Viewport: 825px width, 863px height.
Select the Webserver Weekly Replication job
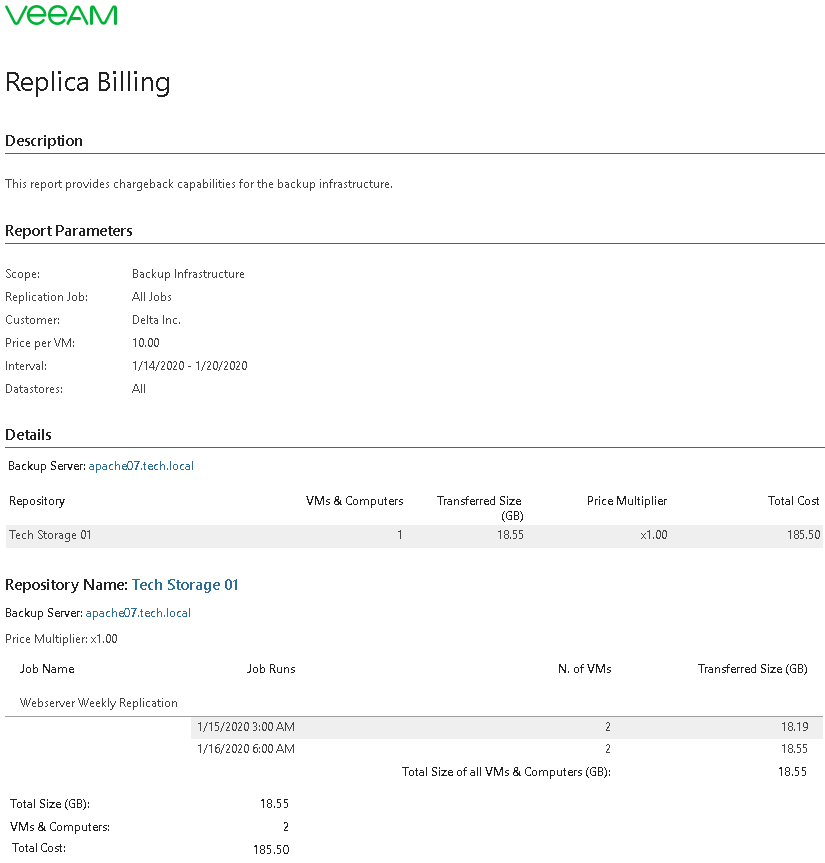coord(99,703)
